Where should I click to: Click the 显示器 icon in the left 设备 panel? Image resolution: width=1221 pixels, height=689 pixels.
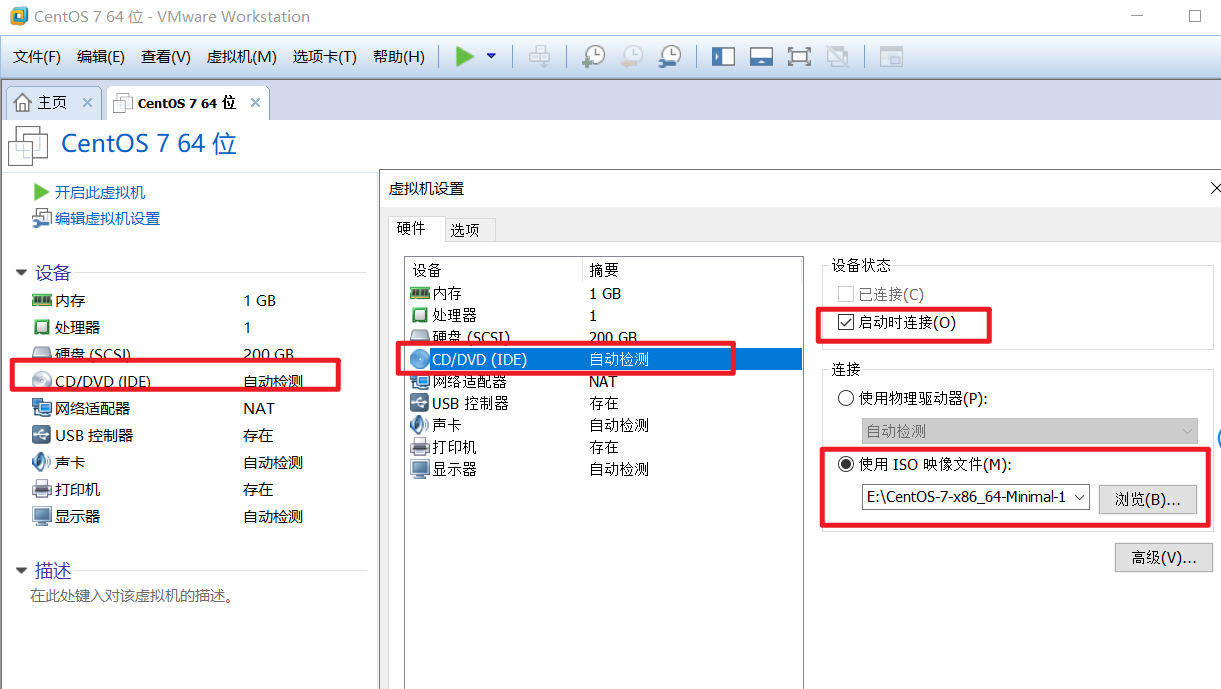(x=41, y=516)
